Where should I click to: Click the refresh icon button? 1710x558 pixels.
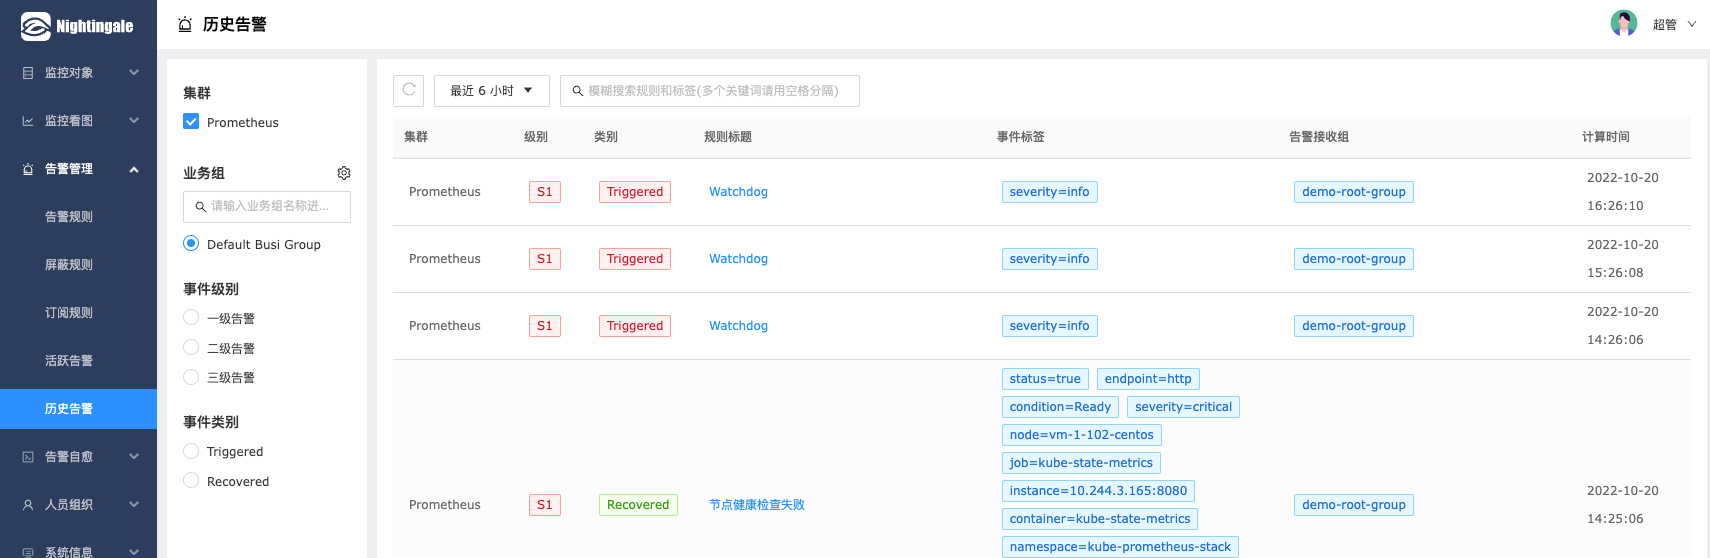[409, 90]
